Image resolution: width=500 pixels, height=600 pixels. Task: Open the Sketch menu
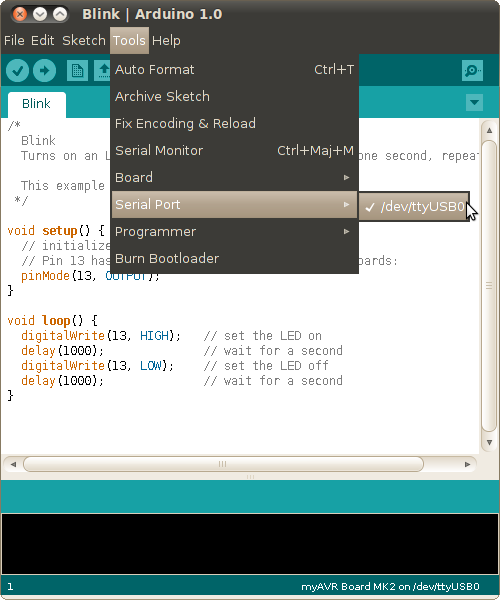coord(84,41)
